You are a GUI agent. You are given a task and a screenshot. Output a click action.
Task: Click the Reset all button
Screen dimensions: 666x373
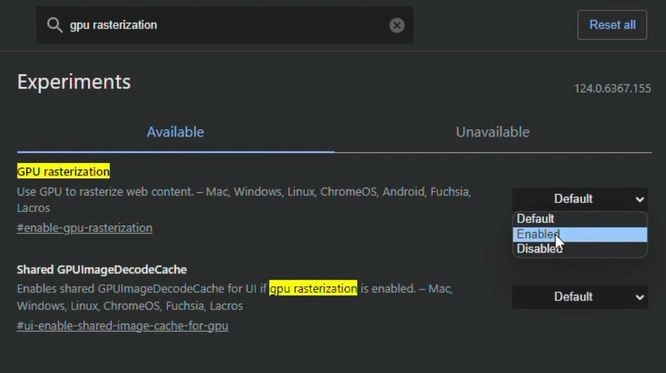tap(612, 25)
